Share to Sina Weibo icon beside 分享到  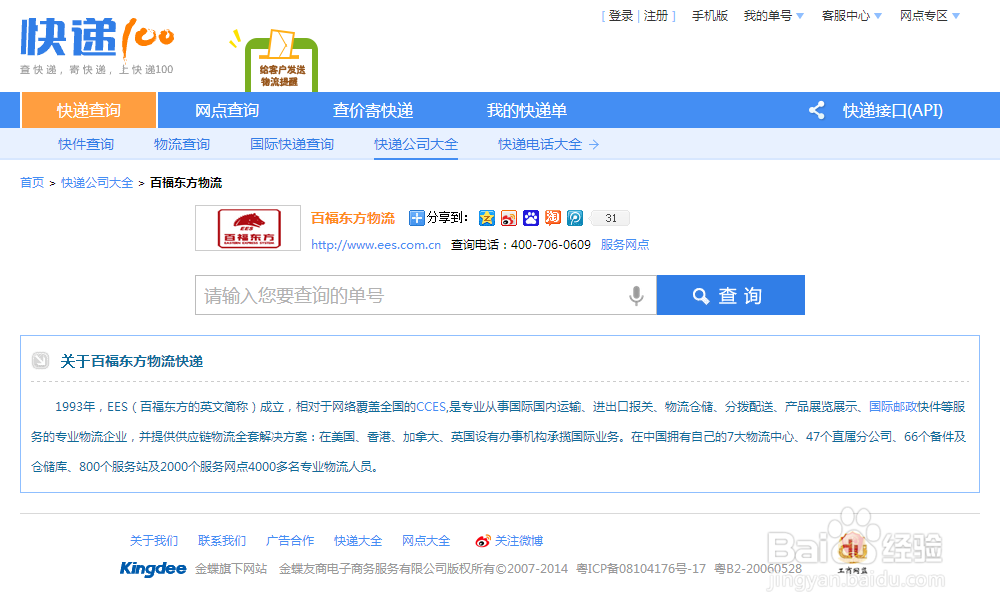tap(508, 218)
